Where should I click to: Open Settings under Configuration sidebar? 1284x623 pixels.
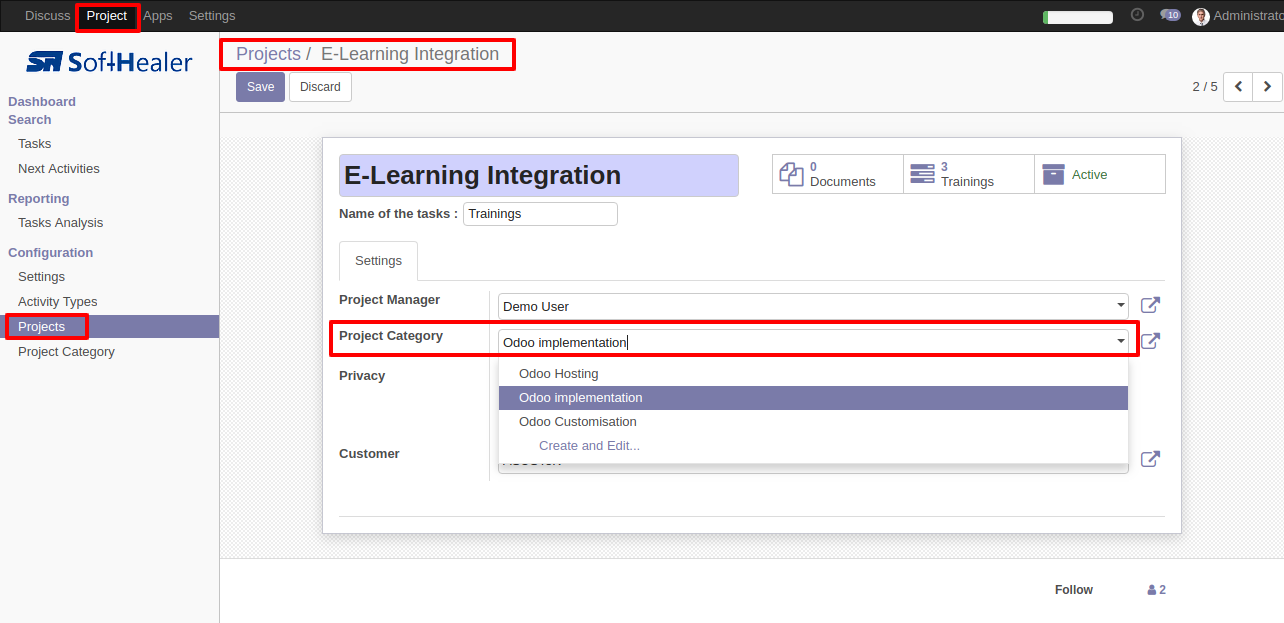click(x=41, y=277)
